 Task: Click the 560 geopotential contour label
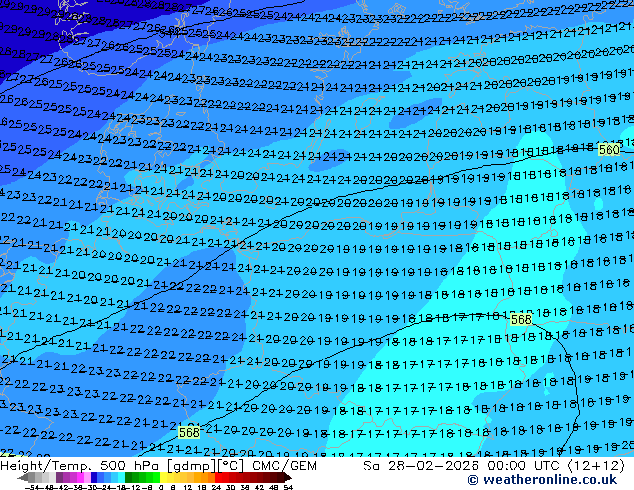tap(609, 150)
